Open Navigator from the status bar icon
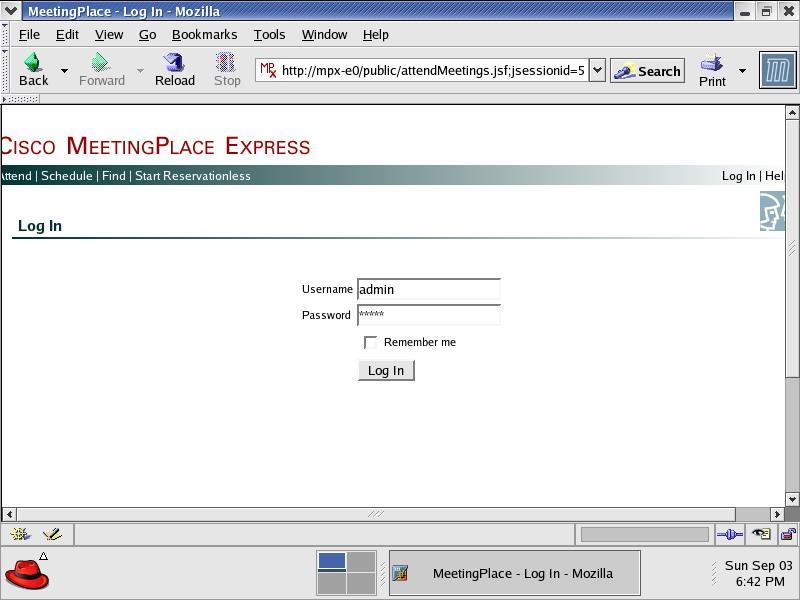This screenshot has height=600, width=800. tap(20, 534)
